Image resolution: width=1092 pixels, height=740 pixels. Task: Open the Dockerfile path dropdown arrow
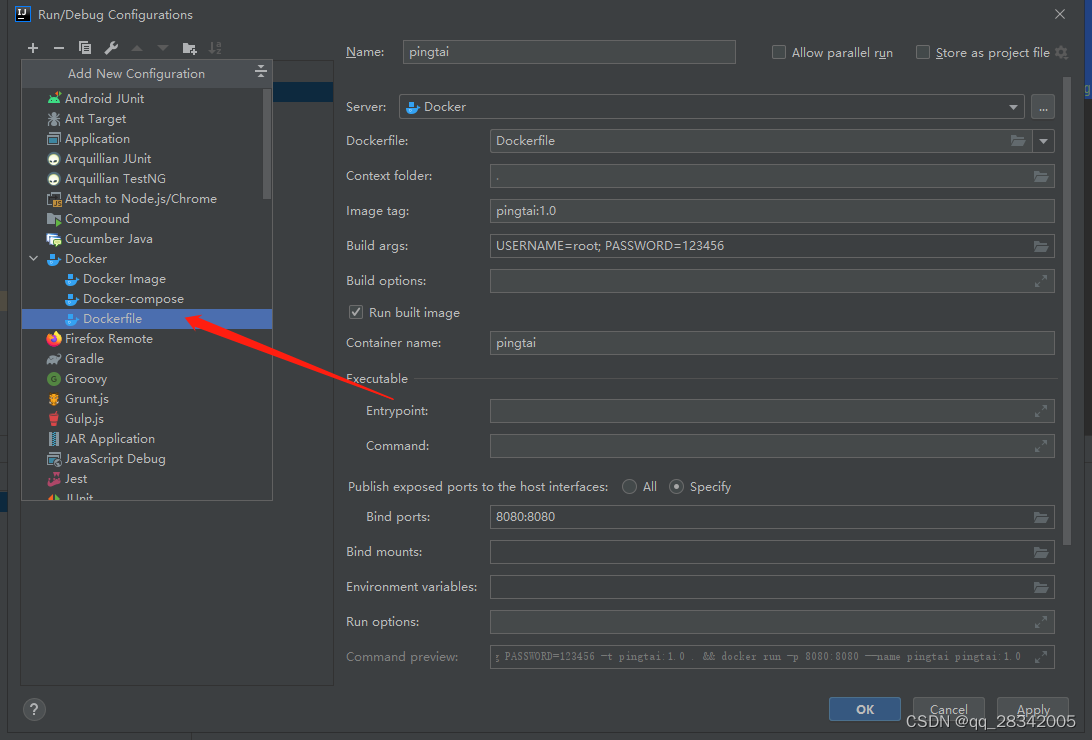click(1043, 141)
